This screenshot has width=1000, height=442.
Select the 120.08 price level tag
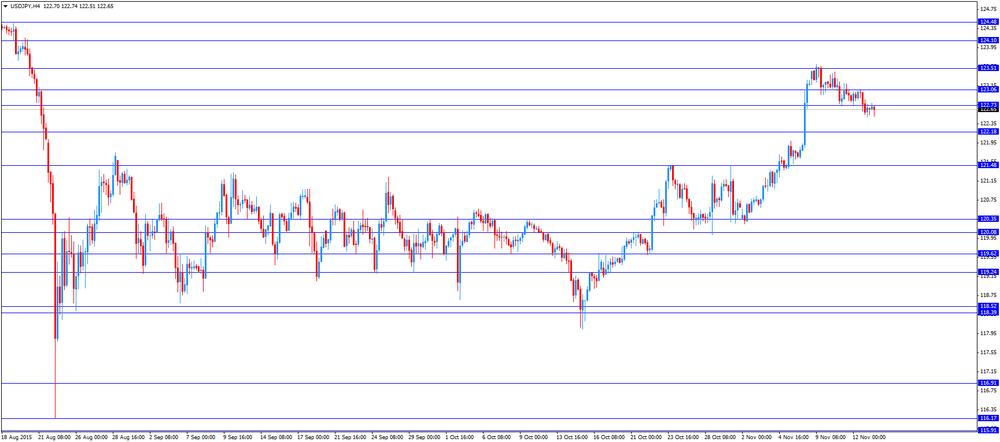pos(988,232)
